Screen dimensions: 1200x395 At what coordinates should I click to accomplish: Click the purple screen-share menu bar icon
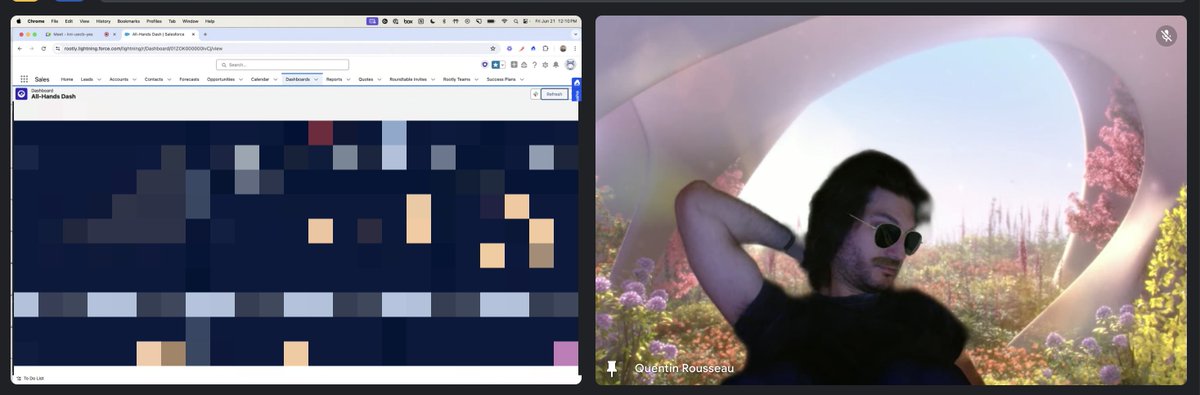(372, 21)
